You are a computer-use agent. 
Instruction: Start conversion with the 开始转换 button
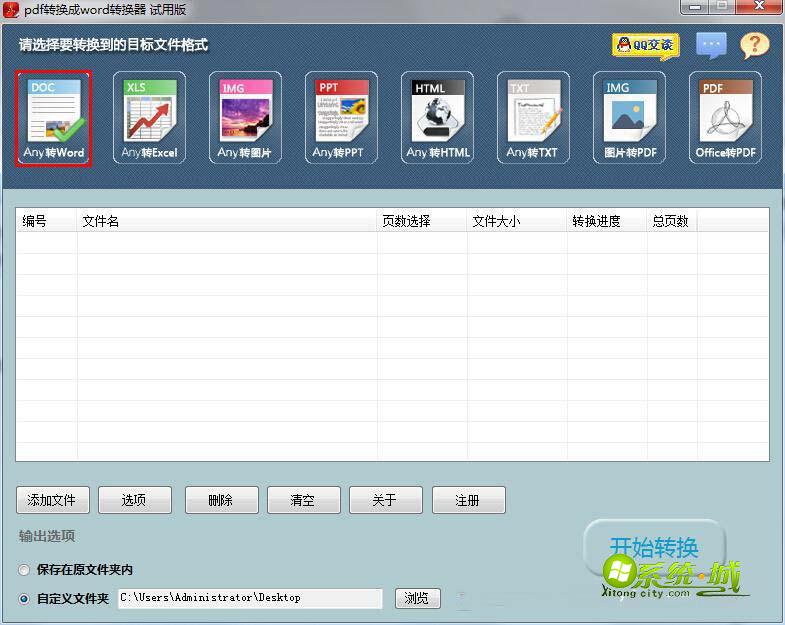[x=654, y=547]
